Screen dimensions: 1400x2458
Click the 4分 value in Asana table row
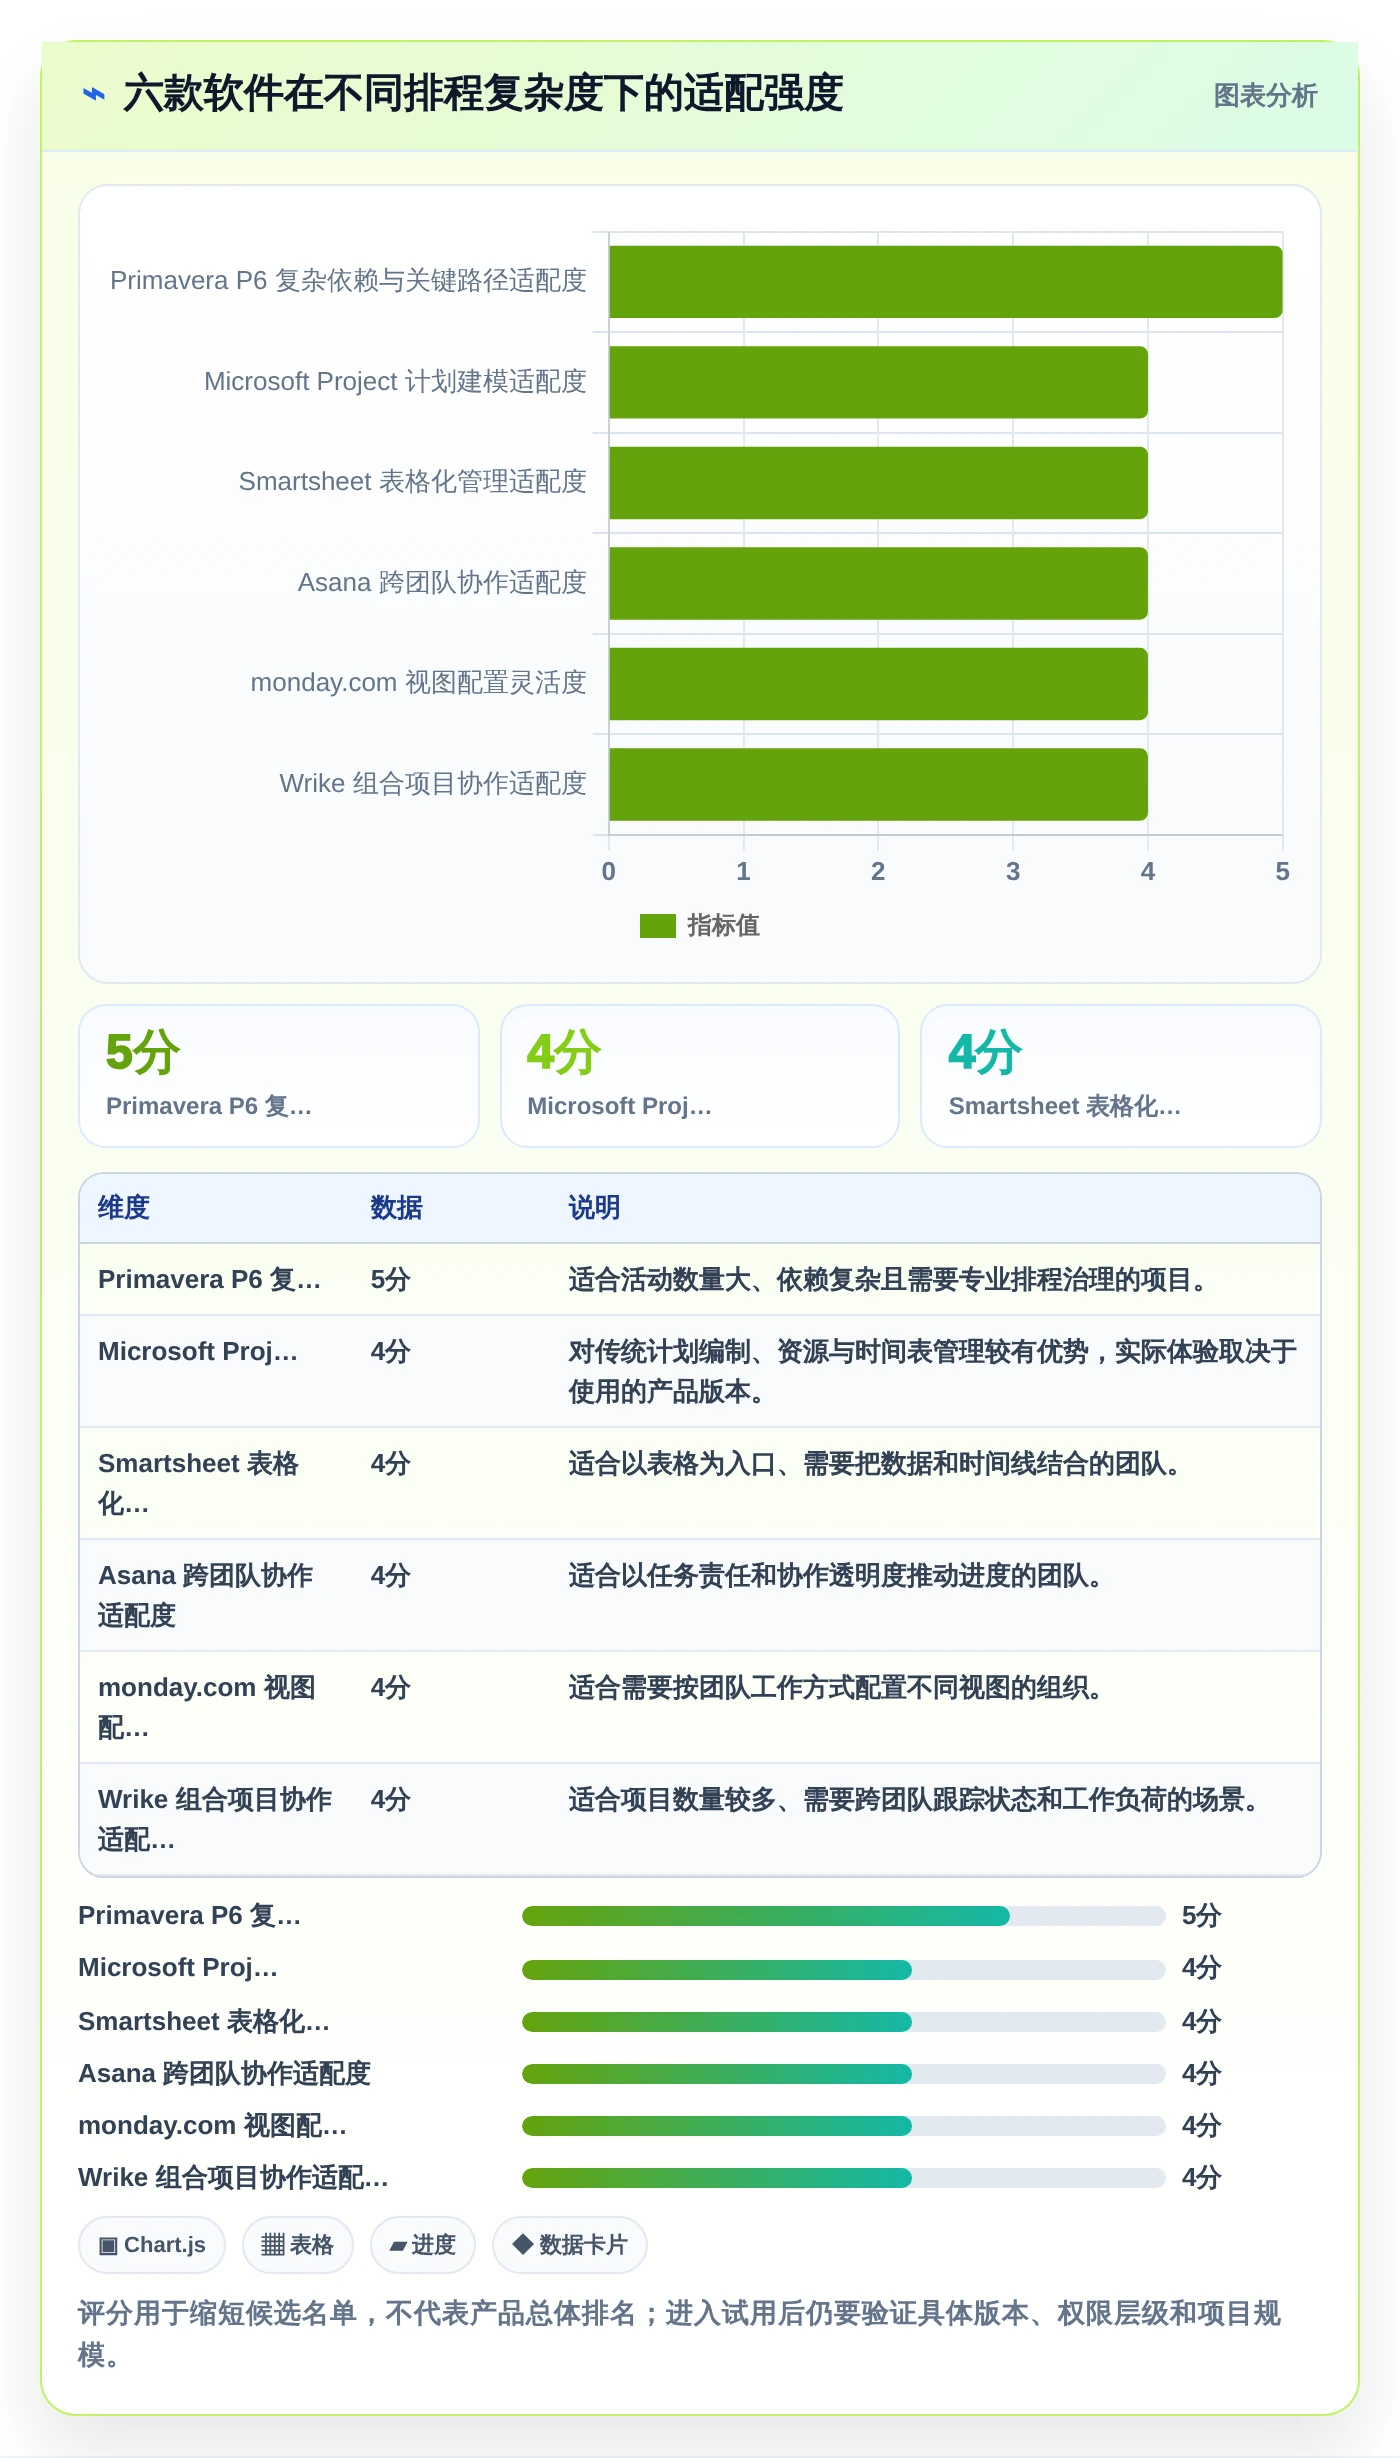click(x=391, y=1576)
